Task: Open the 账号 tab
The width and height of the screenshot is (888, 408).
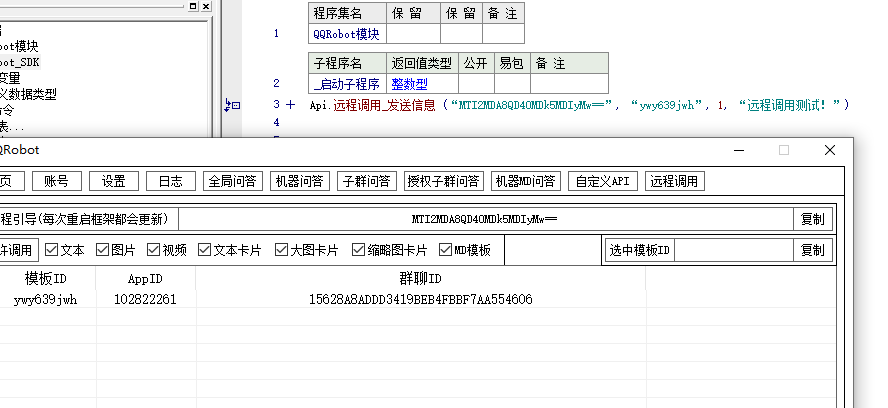Action: (x=57, y=181)
